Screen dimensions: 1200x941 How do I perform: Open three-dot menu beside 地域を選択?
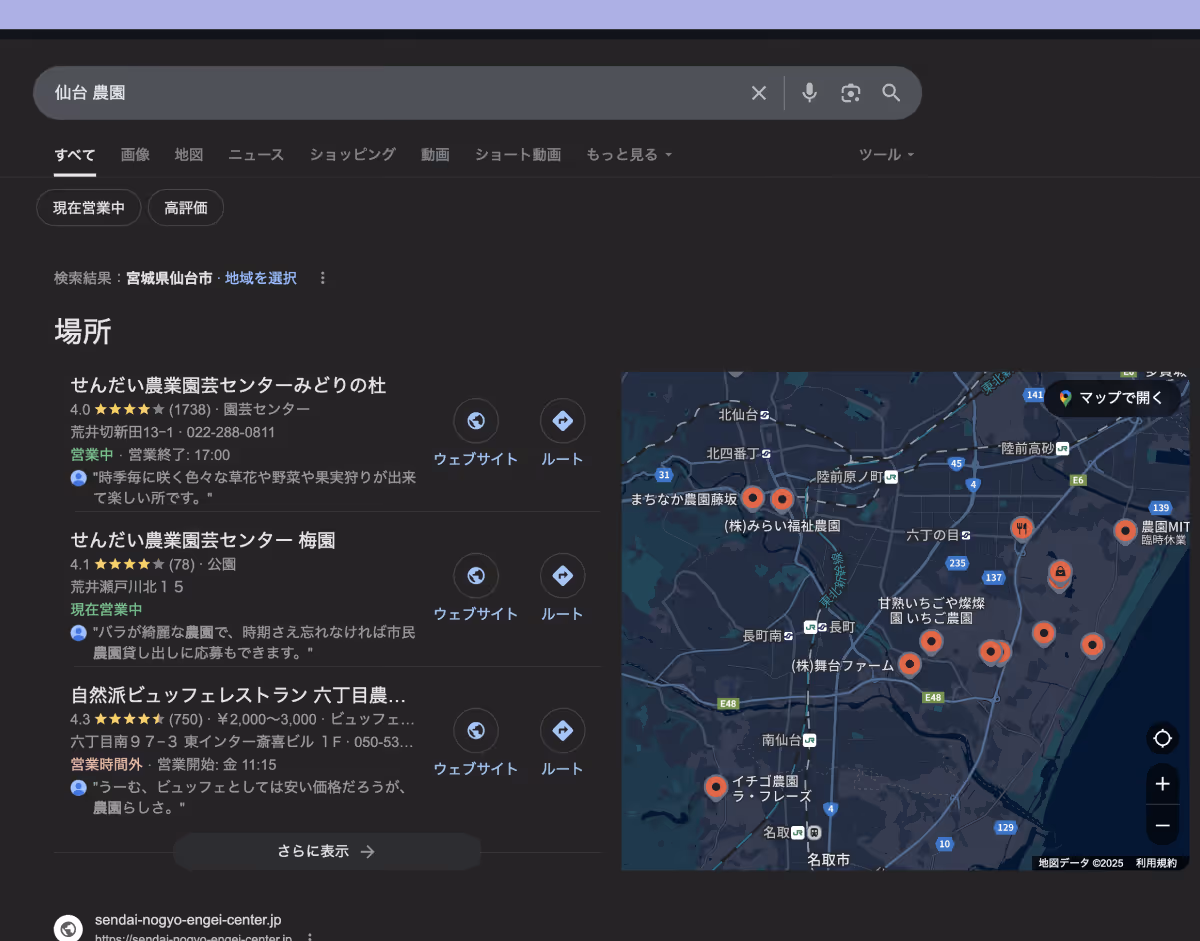pos(322,278)
